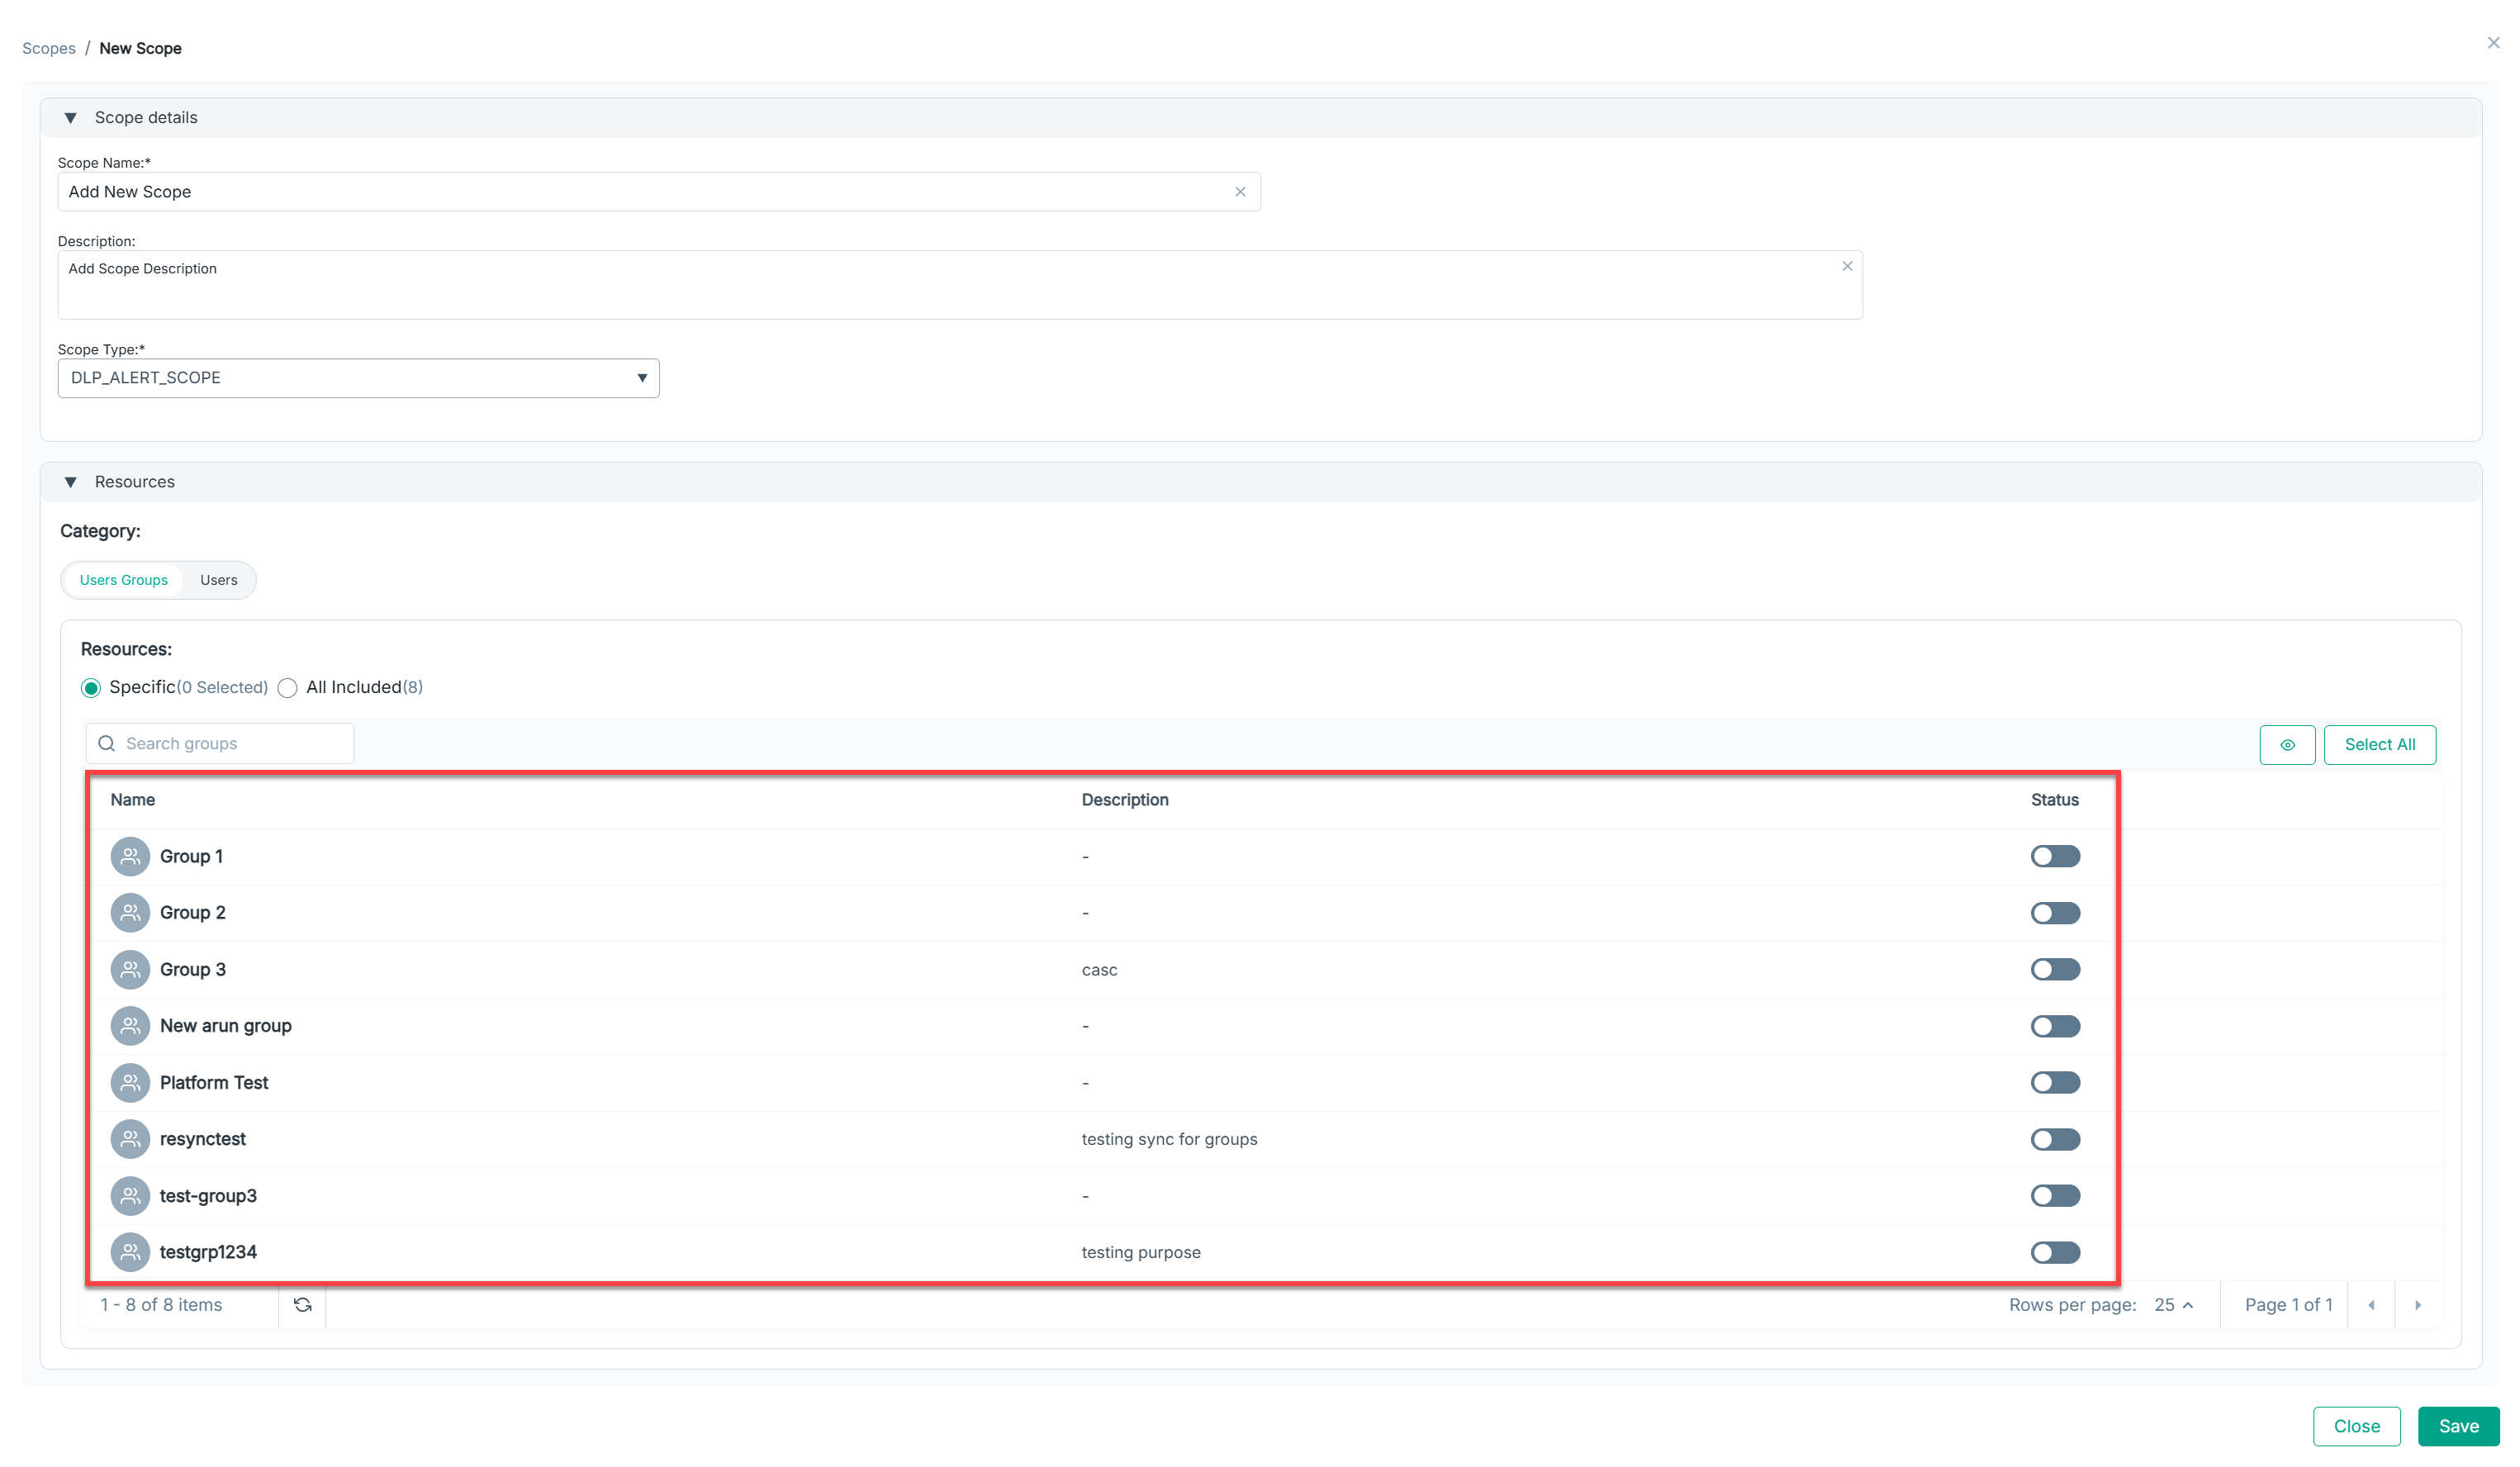
Task: Open the Scope Type dropdown
Action: (x=358, y=378)
